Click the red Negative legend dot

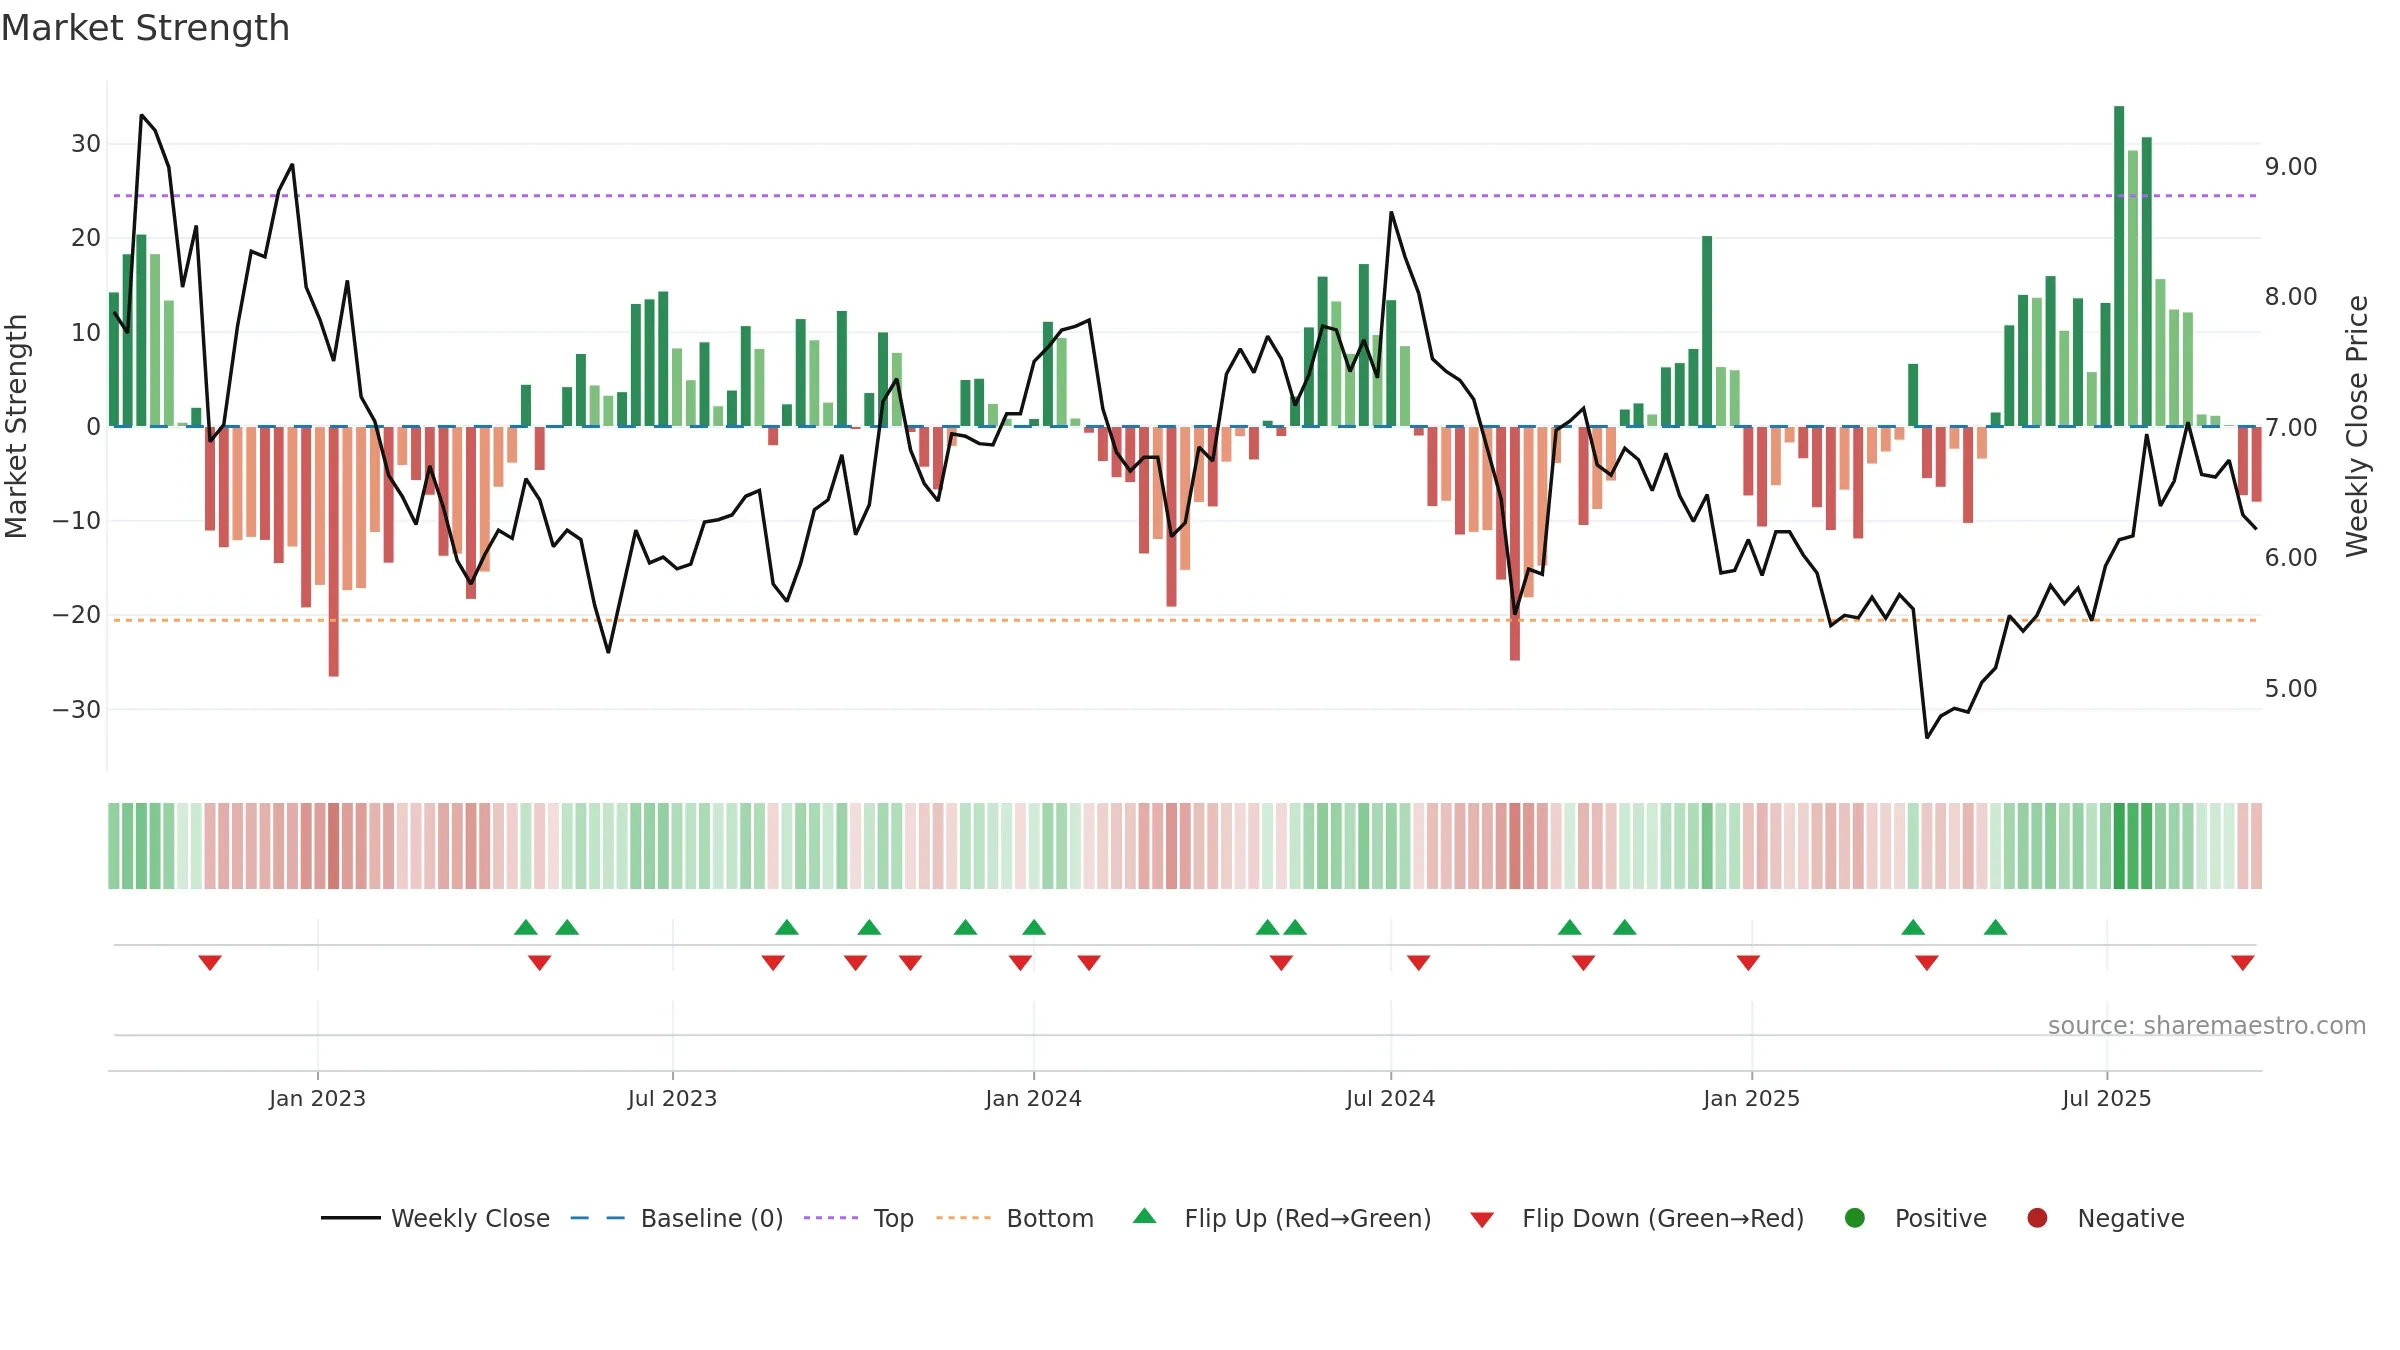point(2037,1218)
